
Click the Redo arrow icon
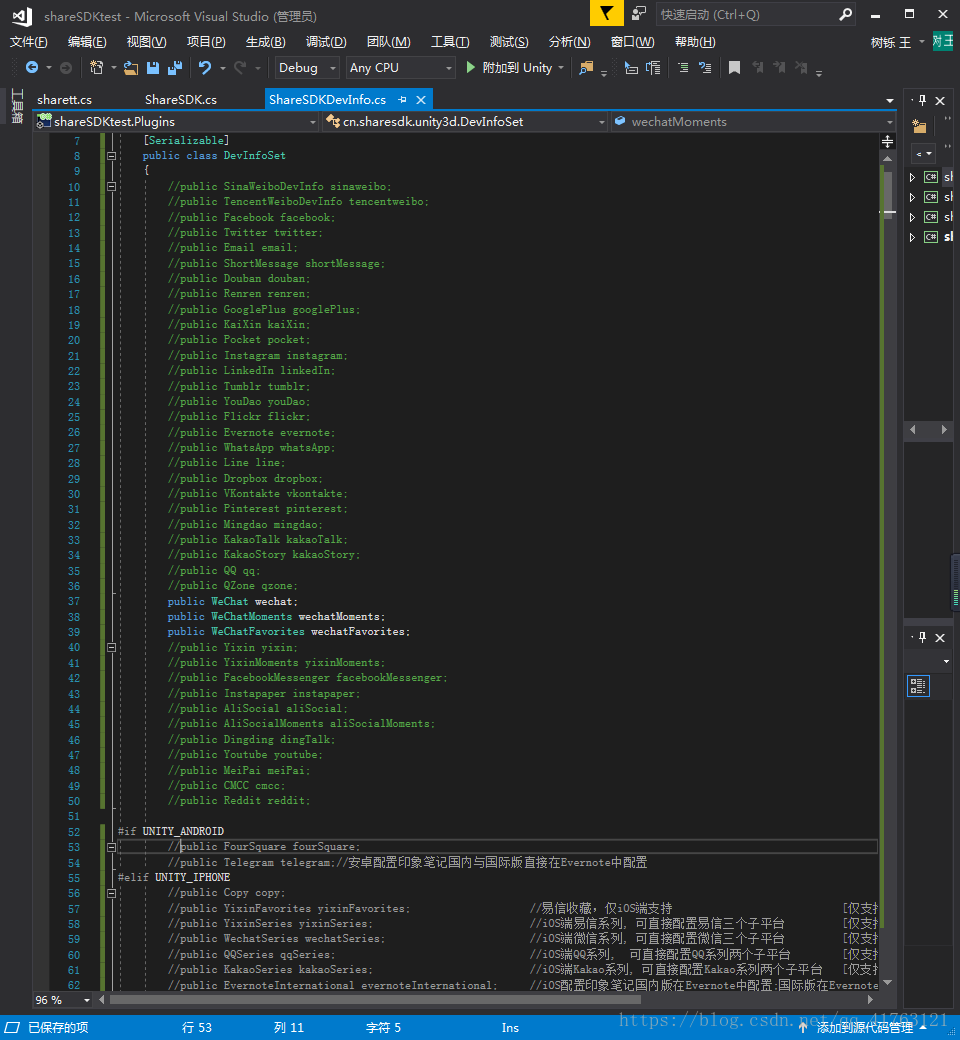(x=240, y=68)
